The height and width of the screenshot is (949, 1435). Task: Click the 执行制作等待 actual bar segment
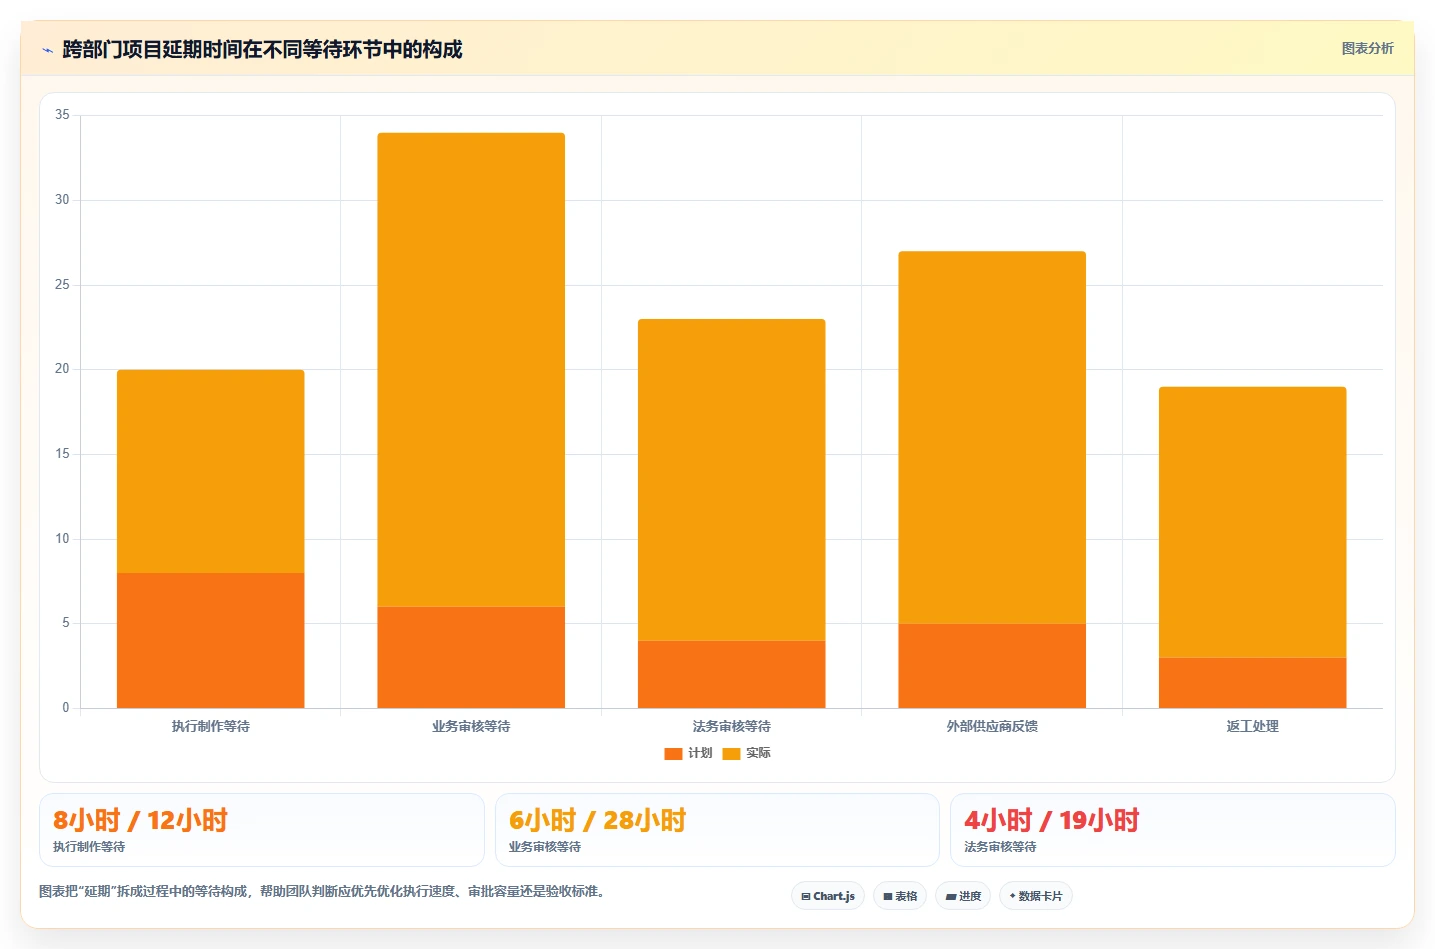[211, 471]
